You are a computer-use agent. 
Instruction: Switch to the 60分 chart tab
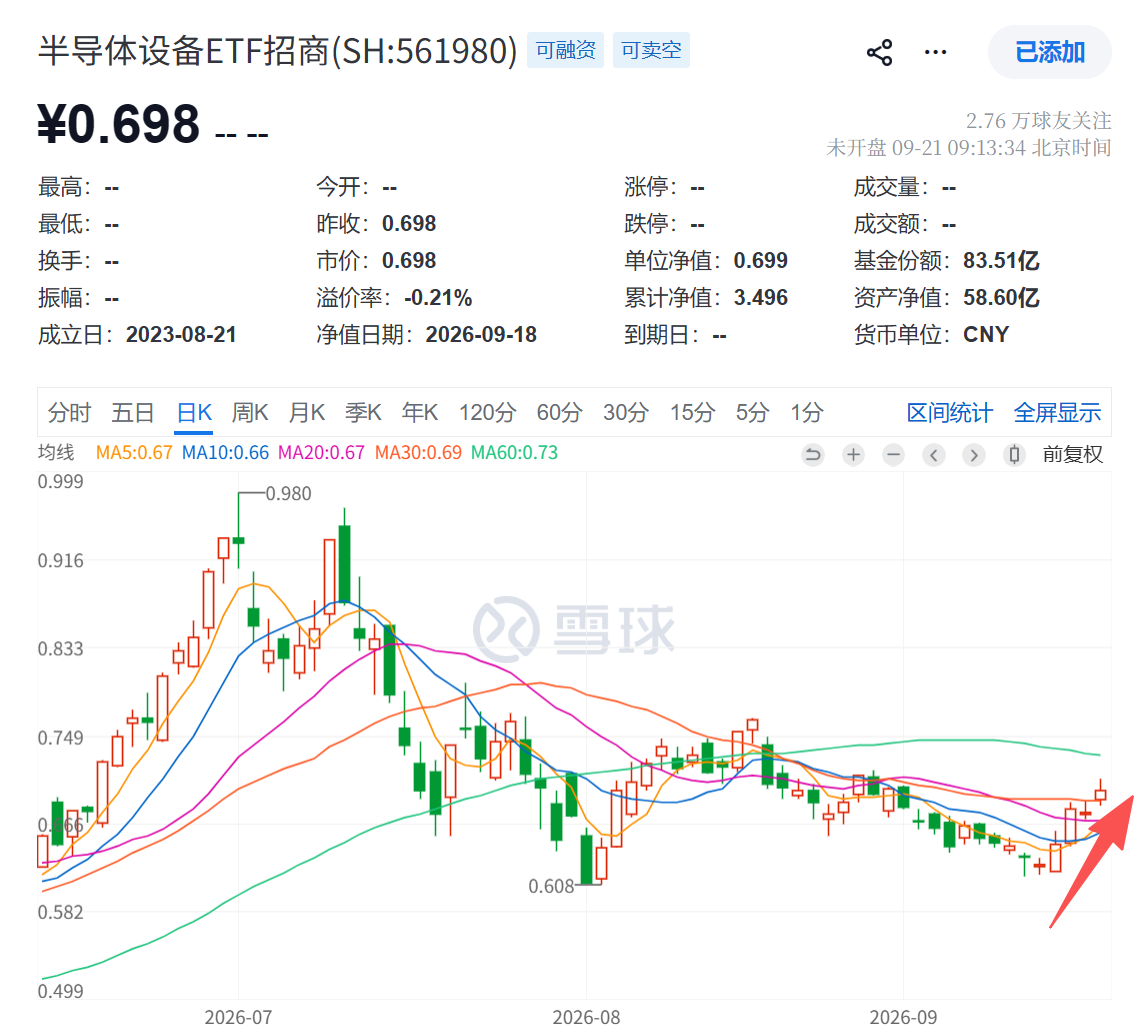[559, 413]
